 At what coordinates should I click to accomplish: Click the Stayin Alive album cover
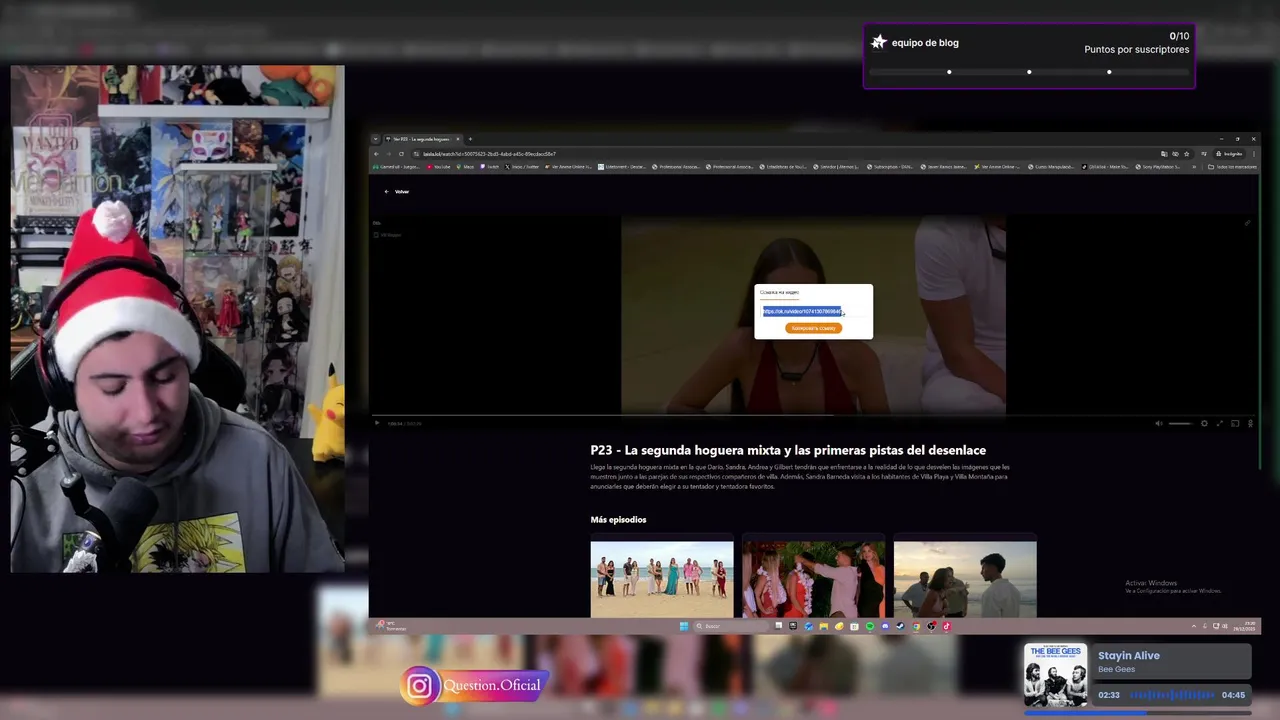point(1055,675)
